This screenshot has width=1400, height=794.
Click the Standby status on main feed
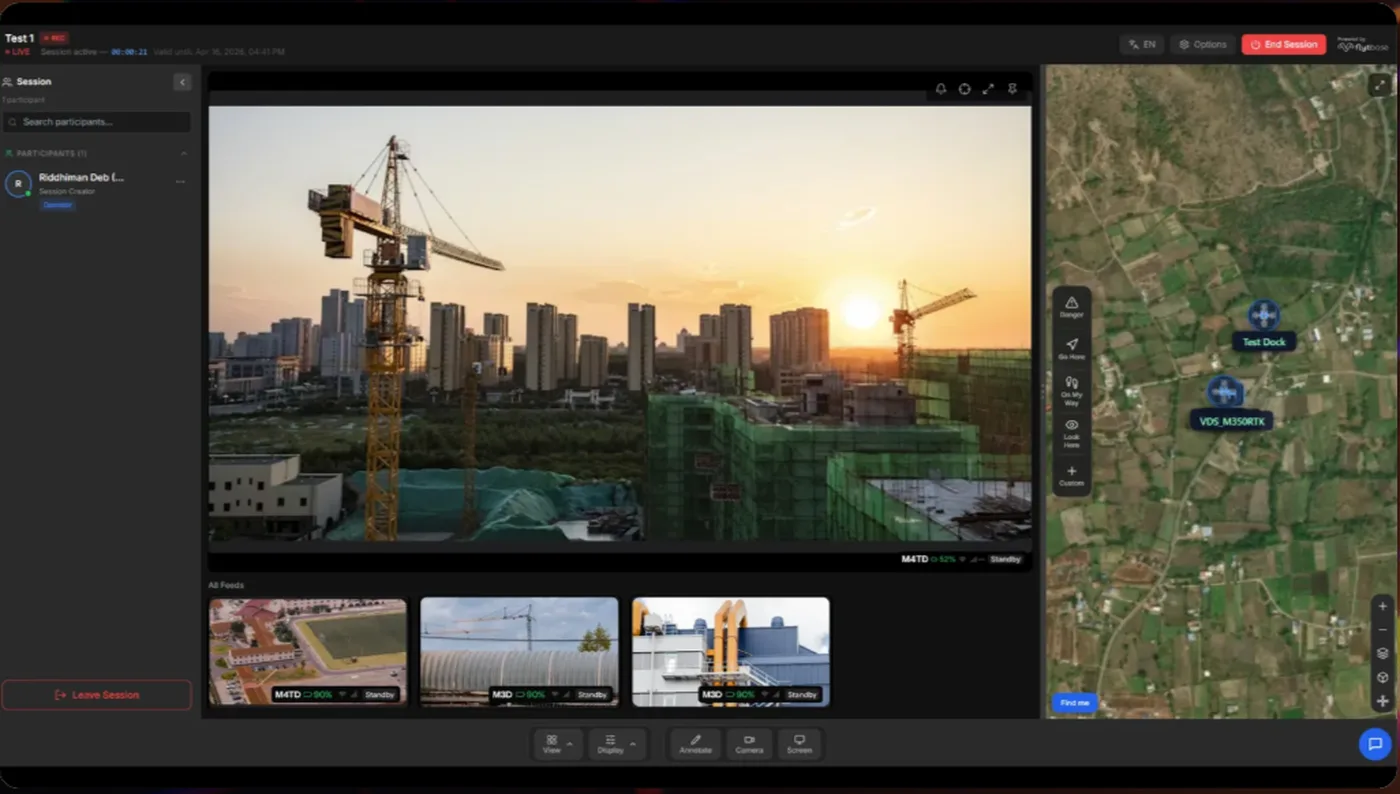point(1005,560)
